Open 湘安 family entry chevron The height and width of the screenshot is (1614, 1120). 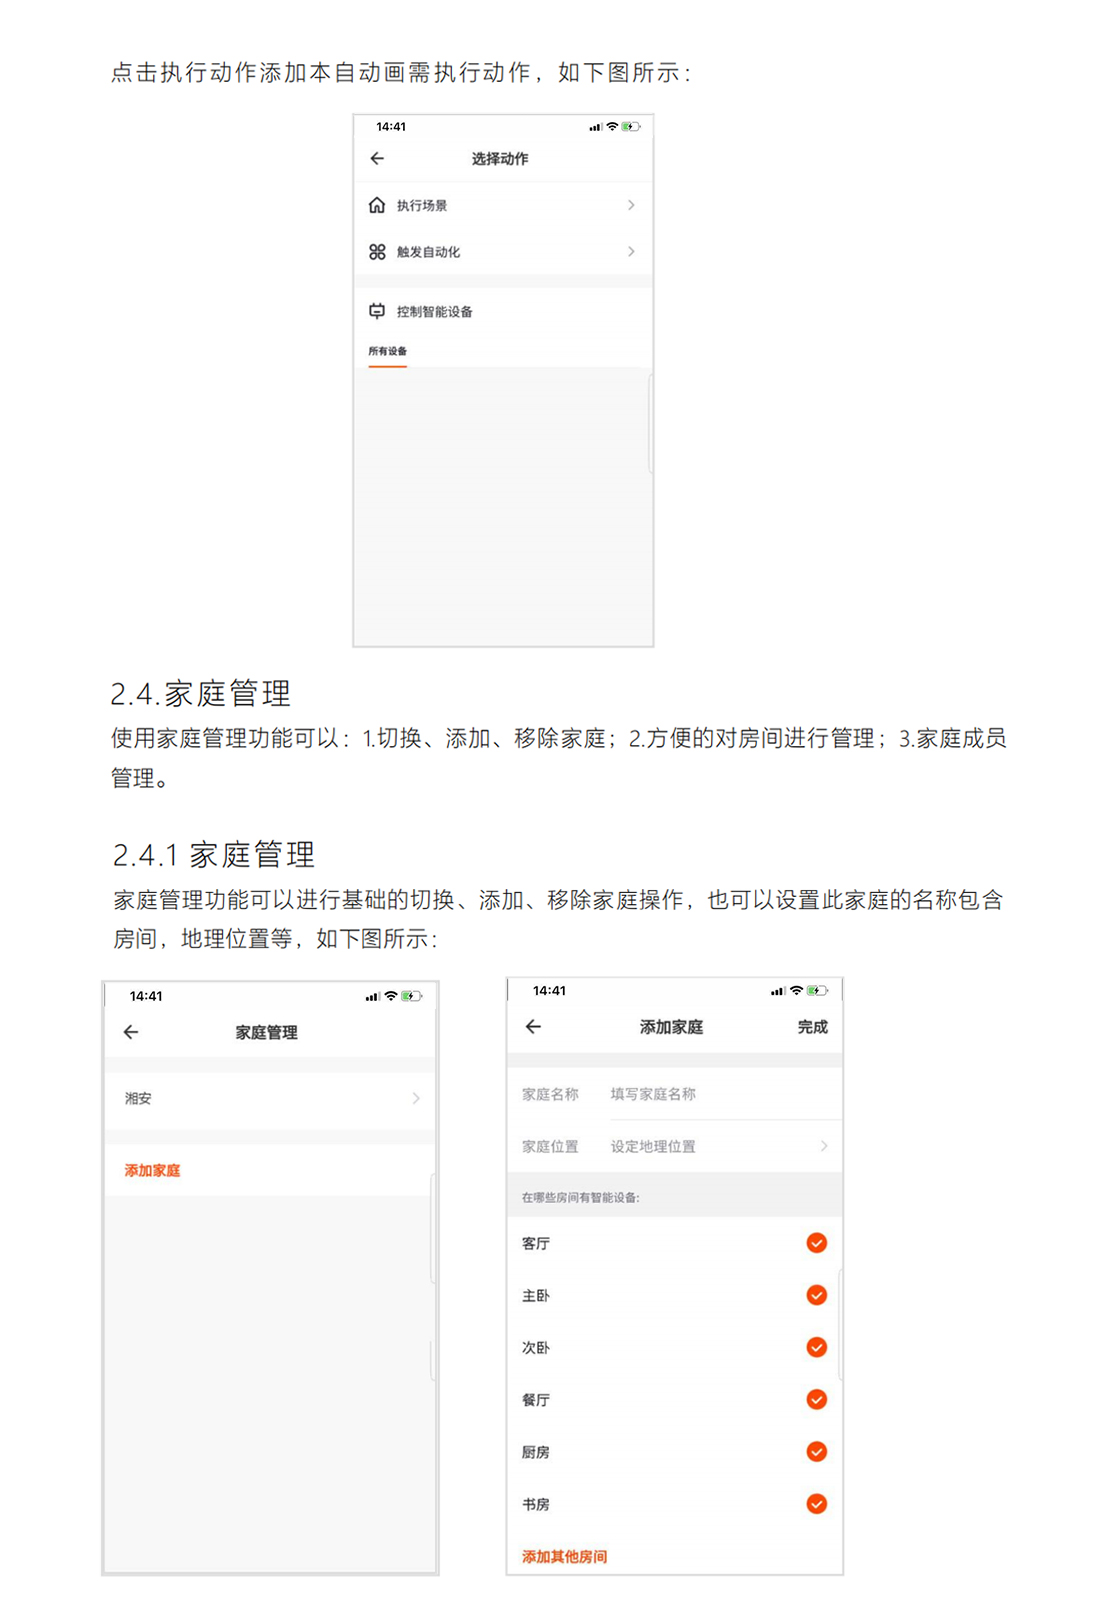pyautogui.click(x=416, y=1098)
